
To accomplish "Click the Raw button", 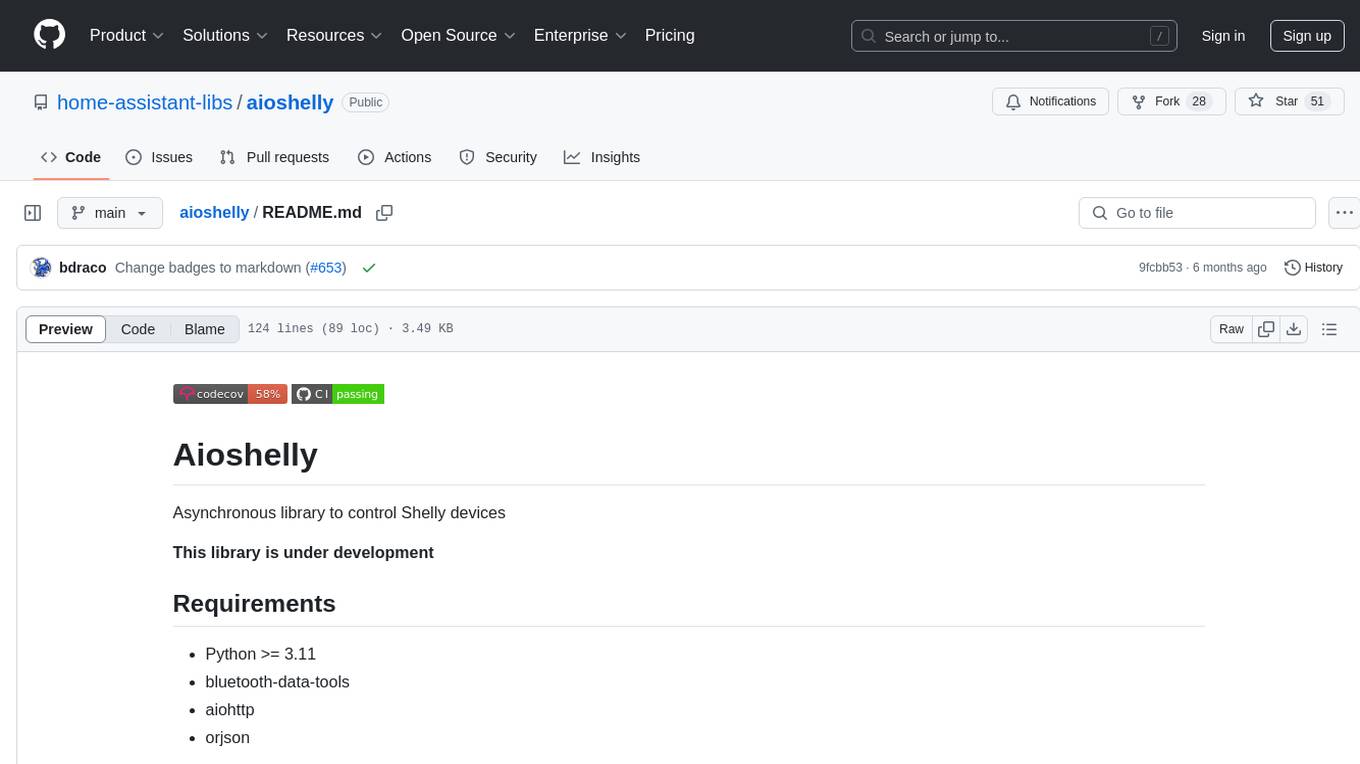I will coord(1231,329).
